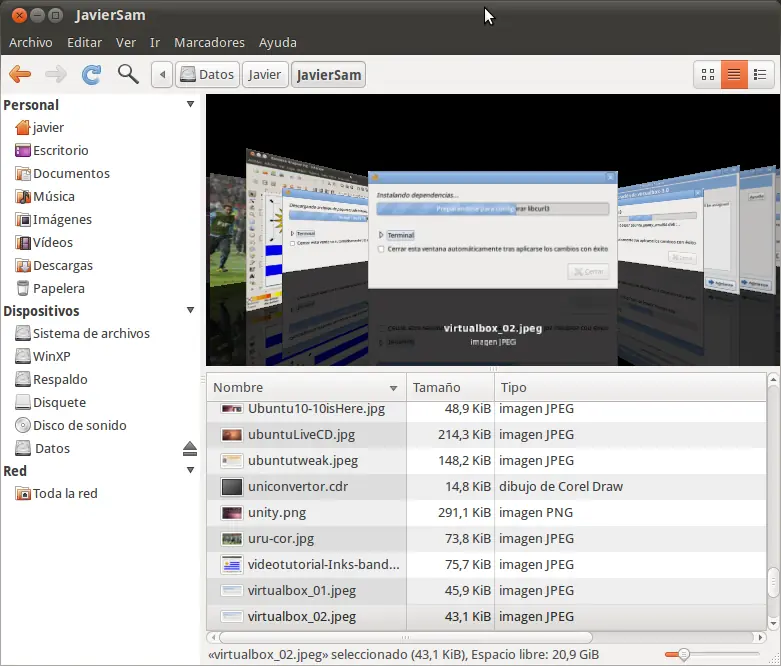Open search with the magnifier icon

128,74
